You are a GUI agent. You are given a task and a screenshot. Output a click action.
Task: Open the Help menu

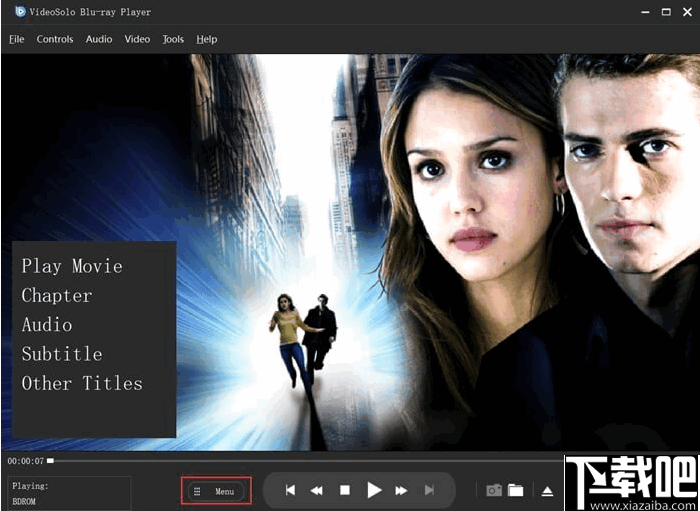(x=207, y=39)
